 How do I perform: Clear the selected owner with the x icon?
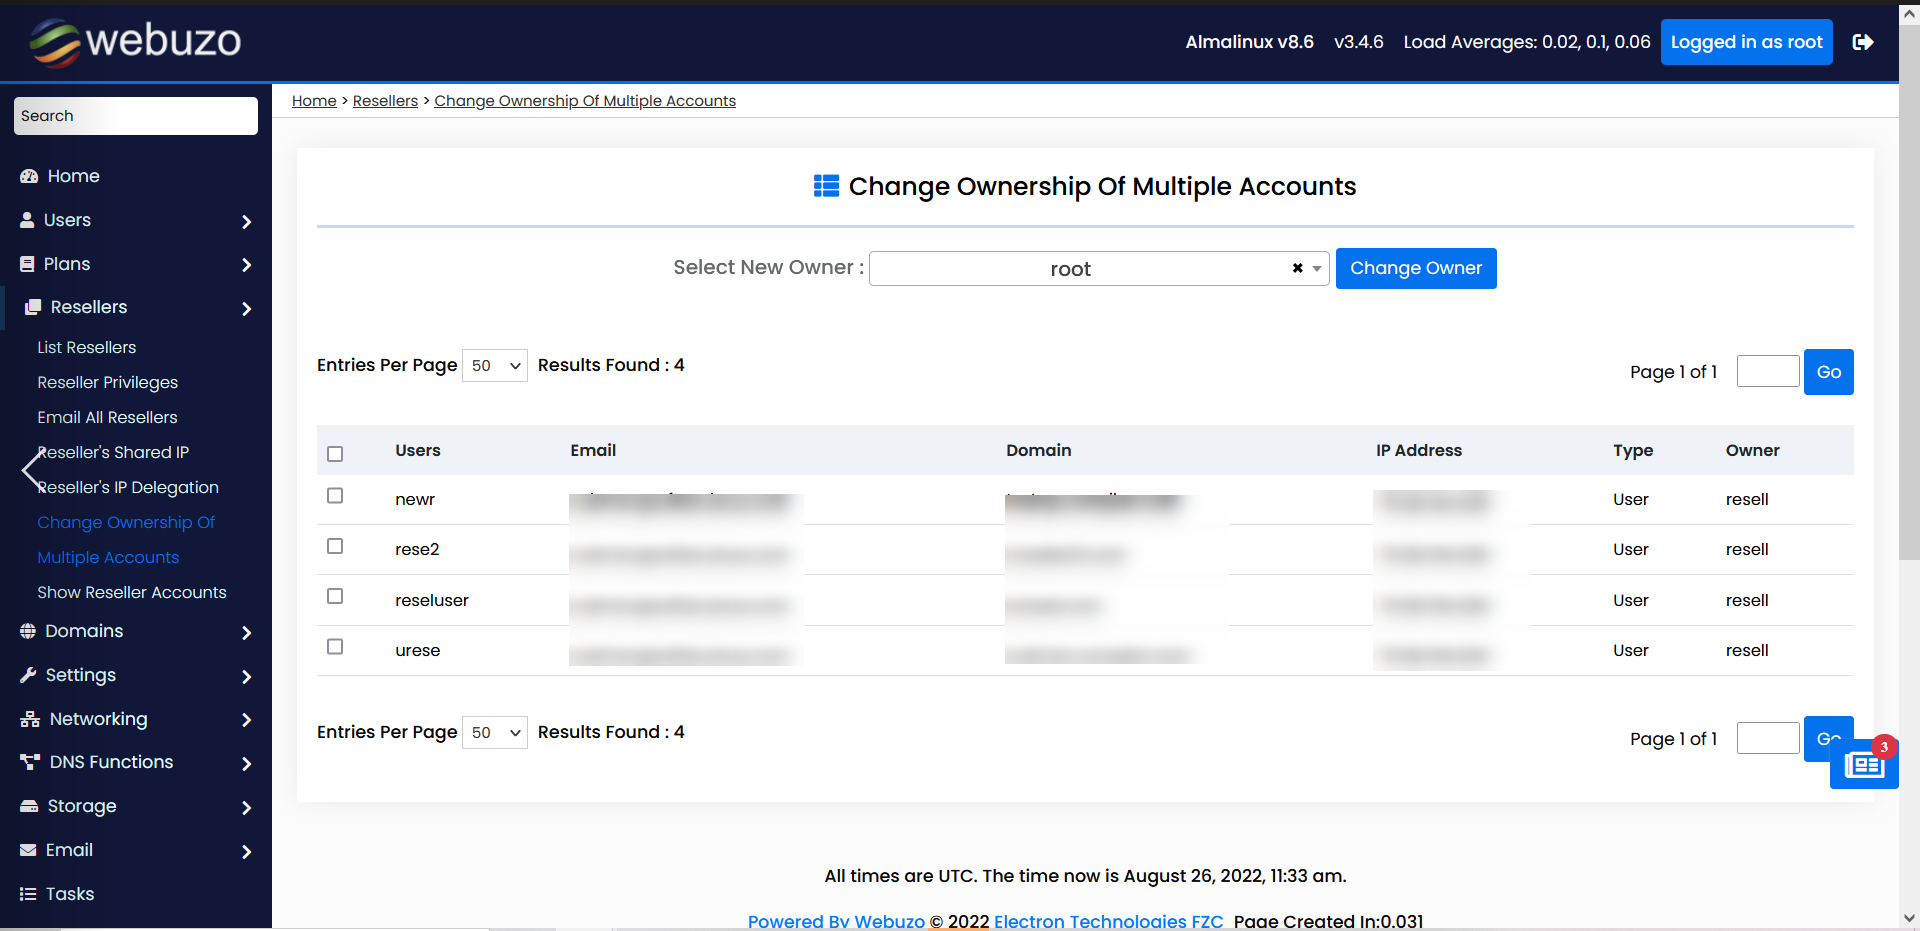[x=1297, y=268]
